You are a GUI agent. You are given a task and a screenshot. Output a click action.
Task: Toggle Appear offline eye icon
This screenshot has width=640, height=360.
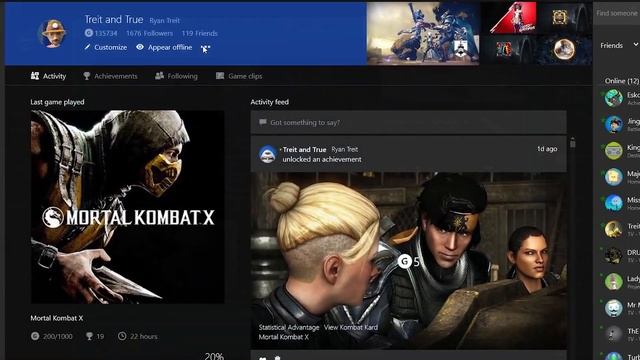[140, 47]
